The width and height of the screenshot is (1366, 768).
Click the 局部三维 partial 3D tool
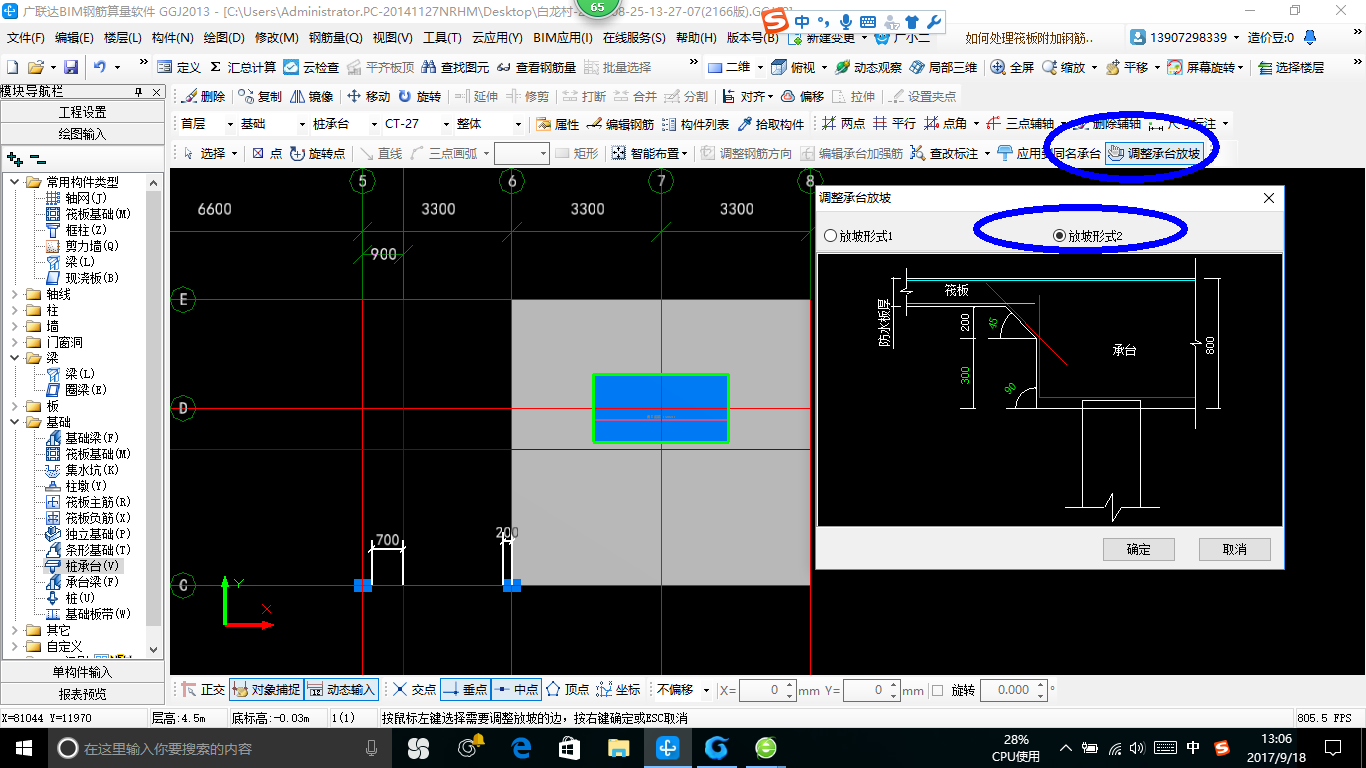(x=943, y=67)
